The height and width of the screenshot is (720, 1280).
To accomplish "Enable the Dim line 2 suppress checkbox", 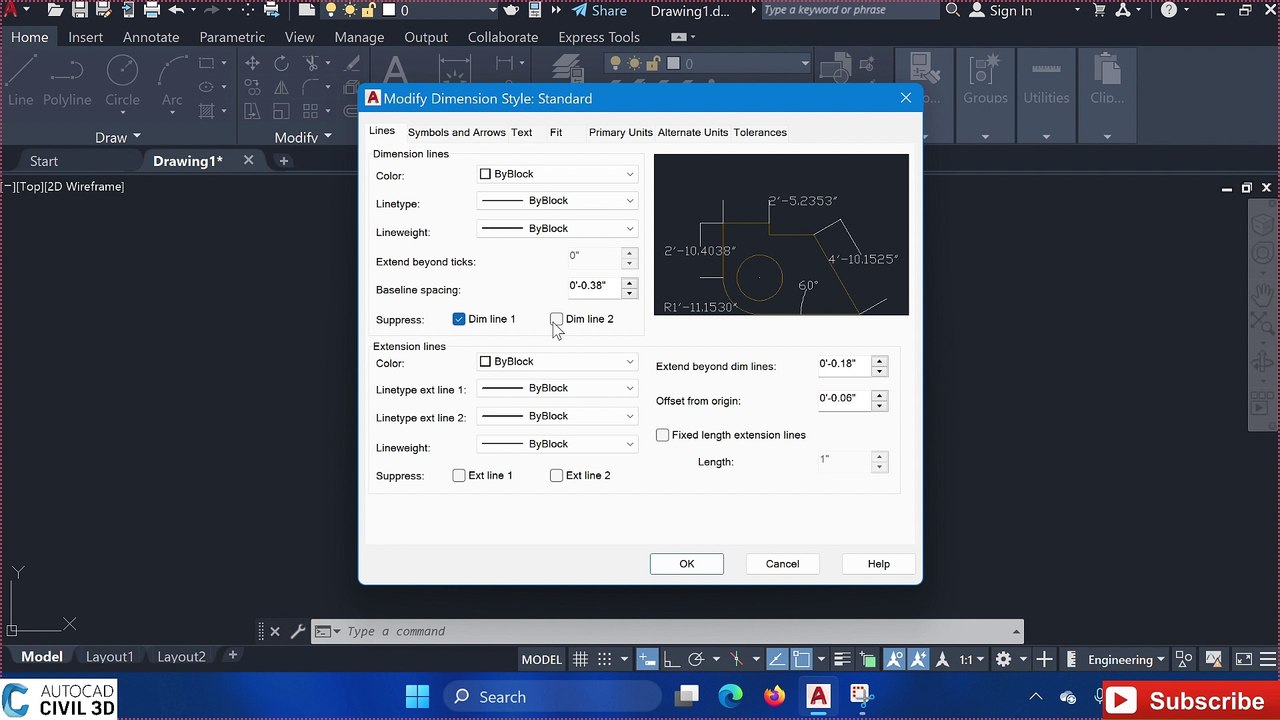I will click(557, 319).
